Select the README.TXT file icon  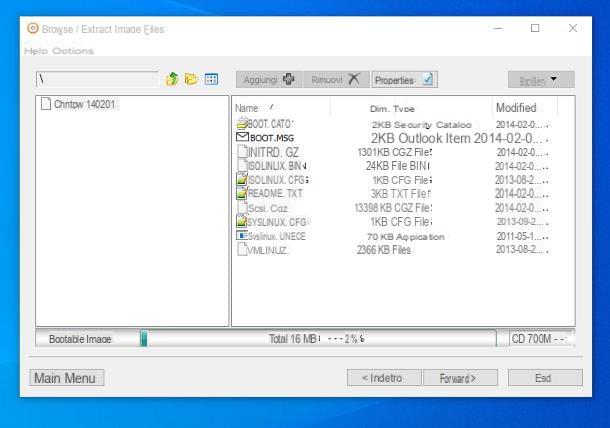pos(242,193)
